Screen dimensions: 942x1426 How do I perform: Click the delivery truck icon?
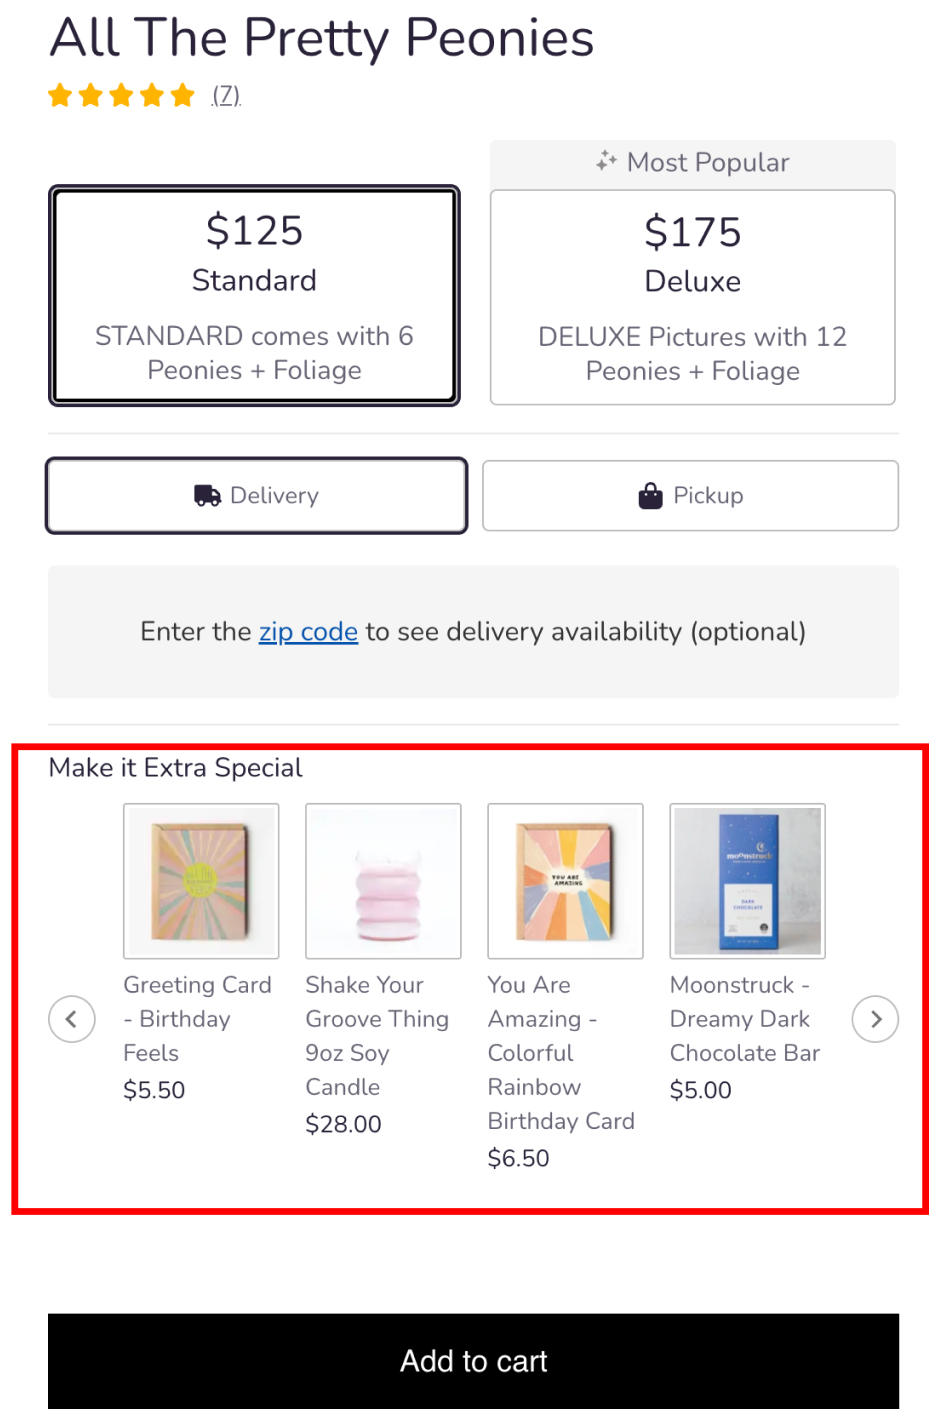click(207, 496)
